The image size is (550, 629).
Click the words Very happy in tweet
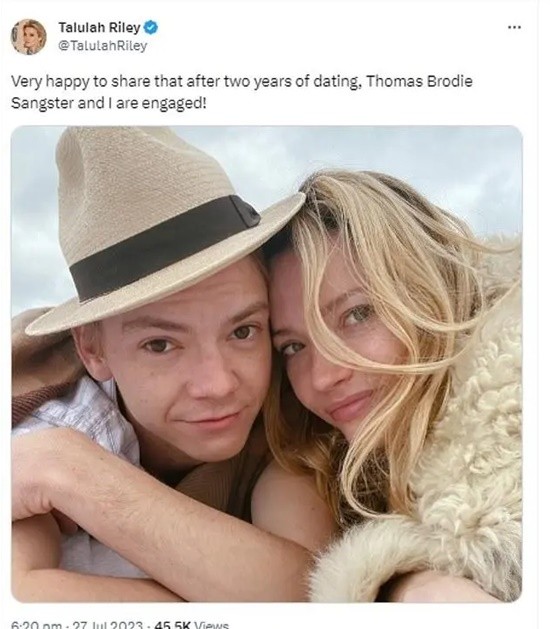pyautogui.click(x=50, y=82)
